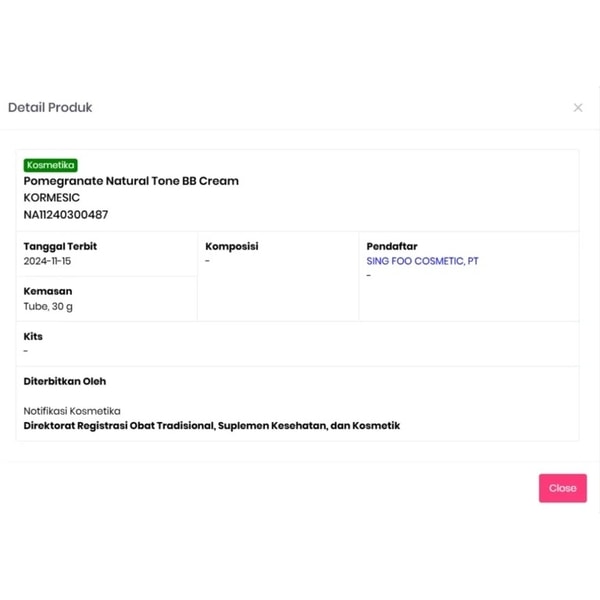Click the dash value under Komposisi
This screenshot has width=600, height=600.
pyautogui.click(x=207, y=261)
